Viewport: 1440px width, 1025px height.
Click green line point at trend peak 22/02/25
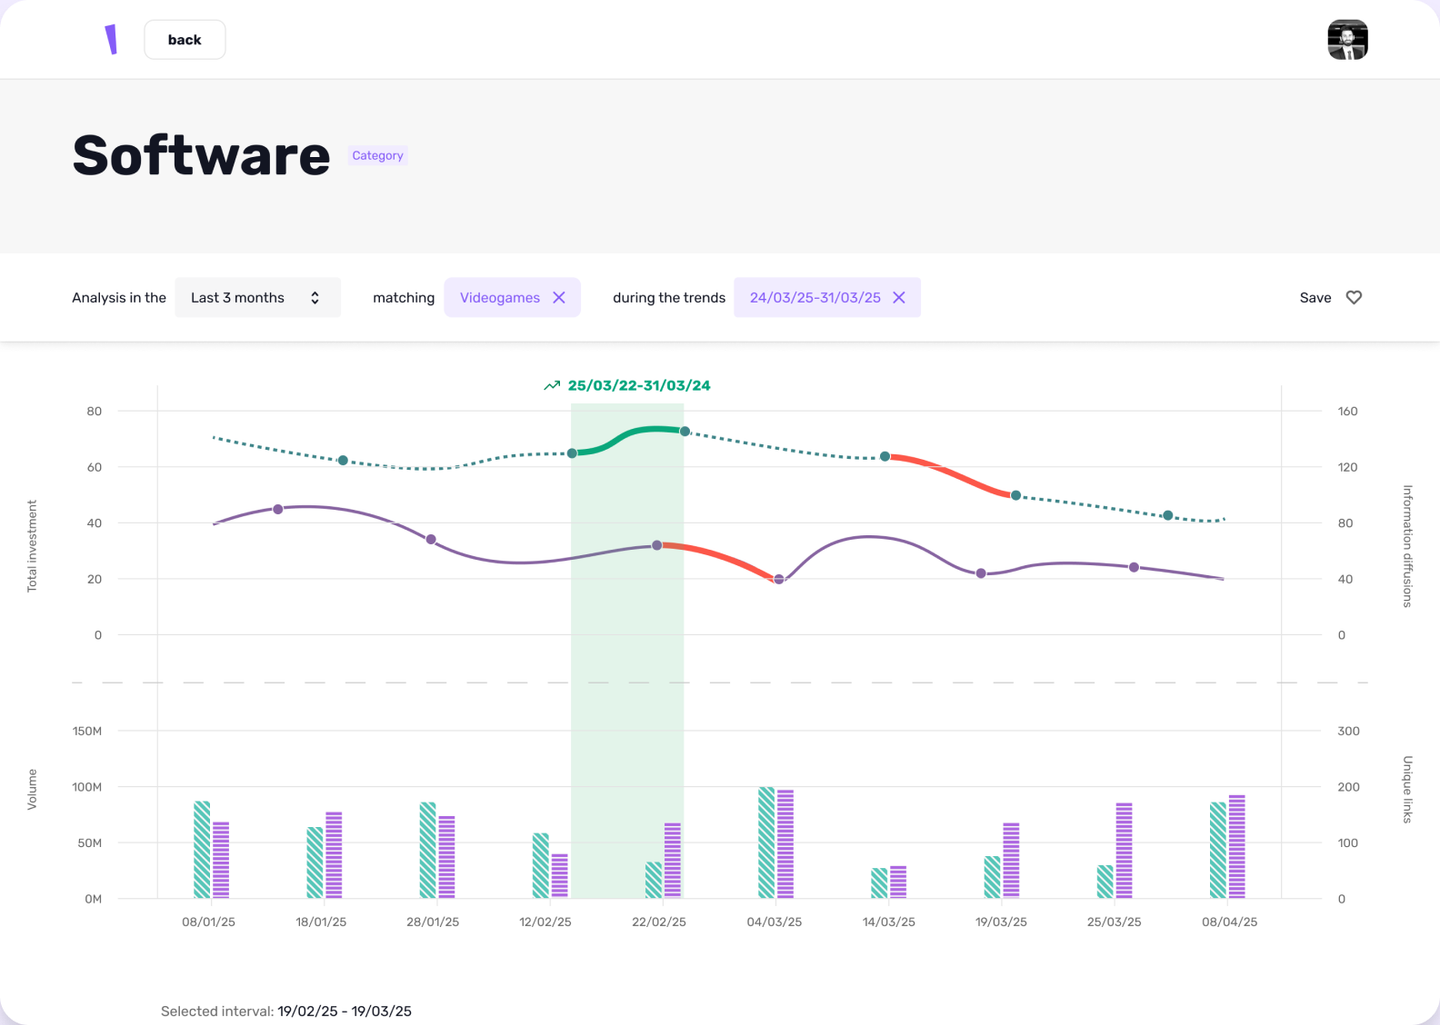tap(685, 432)
